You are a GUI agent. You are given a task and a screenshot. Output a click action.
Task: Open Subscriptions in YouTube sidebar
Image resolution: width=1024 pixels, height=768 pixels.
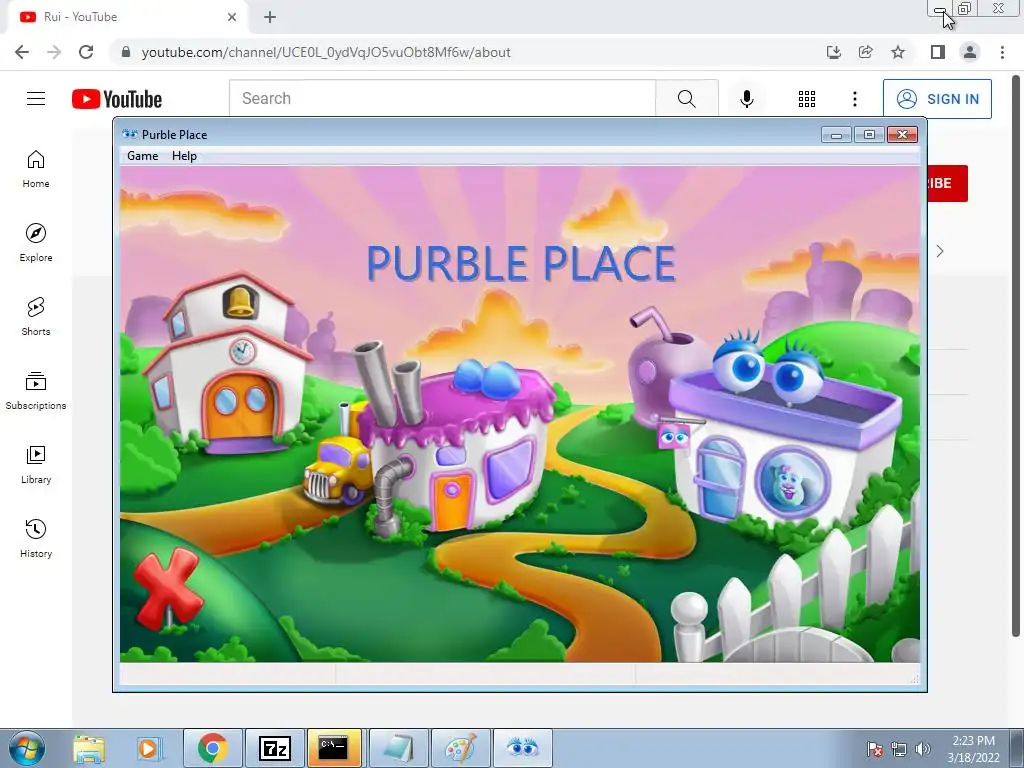pyautogui.click(x=36, y=391)
